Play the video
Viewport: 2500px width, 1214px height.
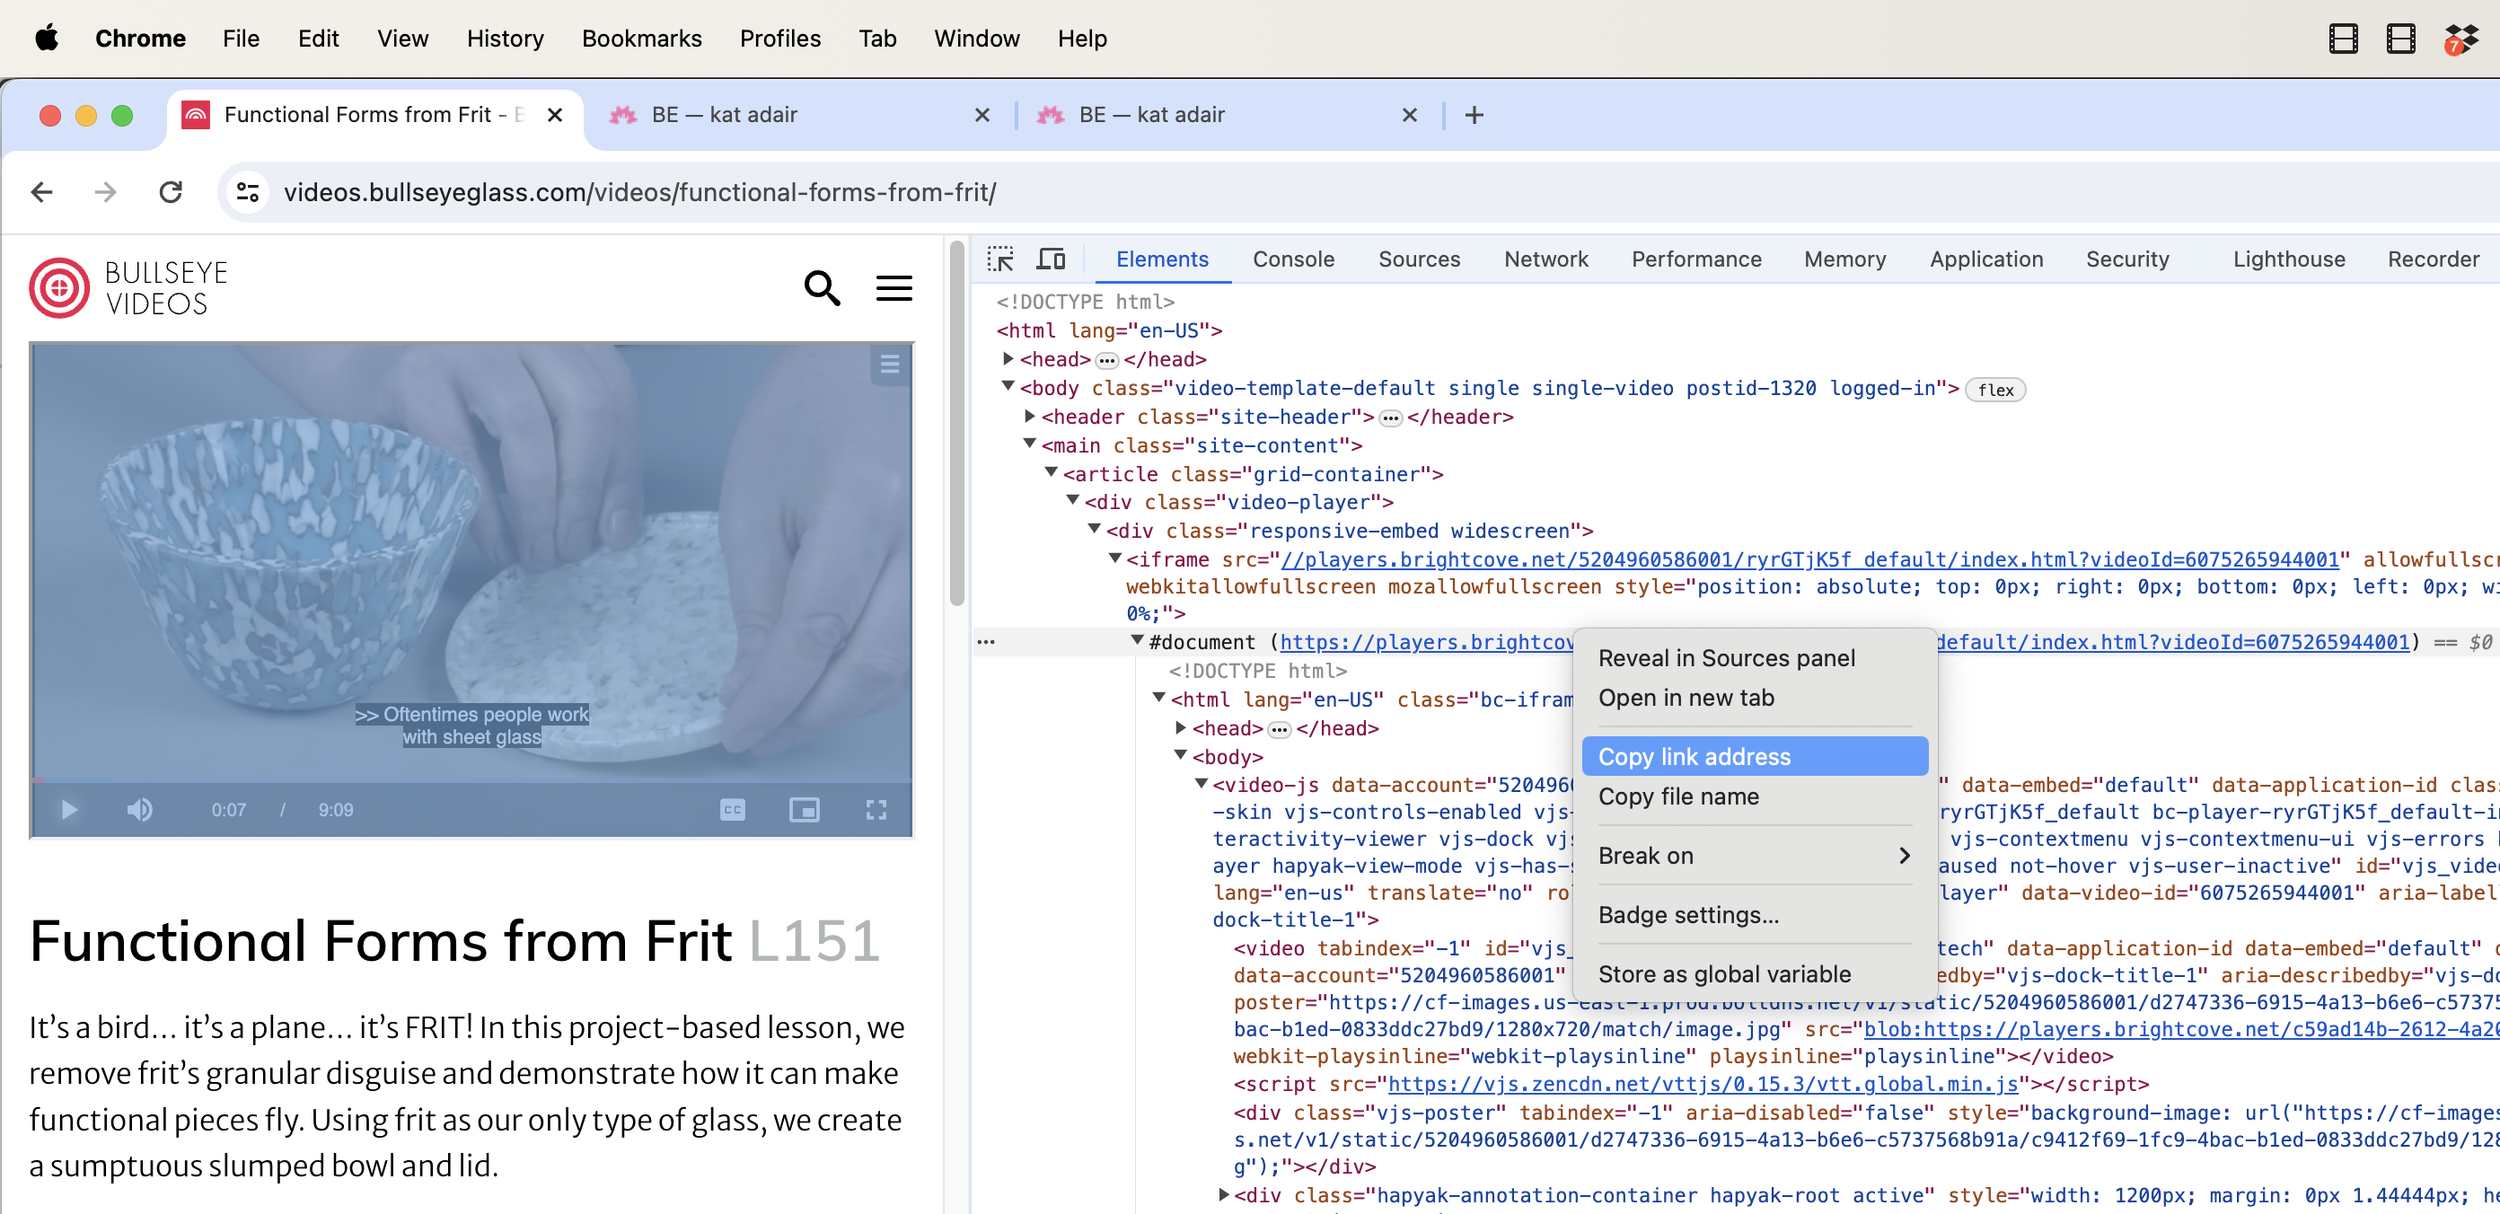point(68,810)
